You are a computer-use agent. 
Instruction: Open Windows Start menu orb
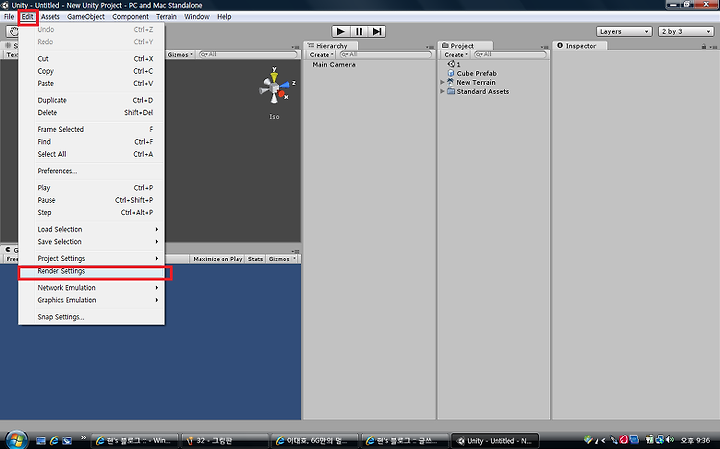[17, 440]
